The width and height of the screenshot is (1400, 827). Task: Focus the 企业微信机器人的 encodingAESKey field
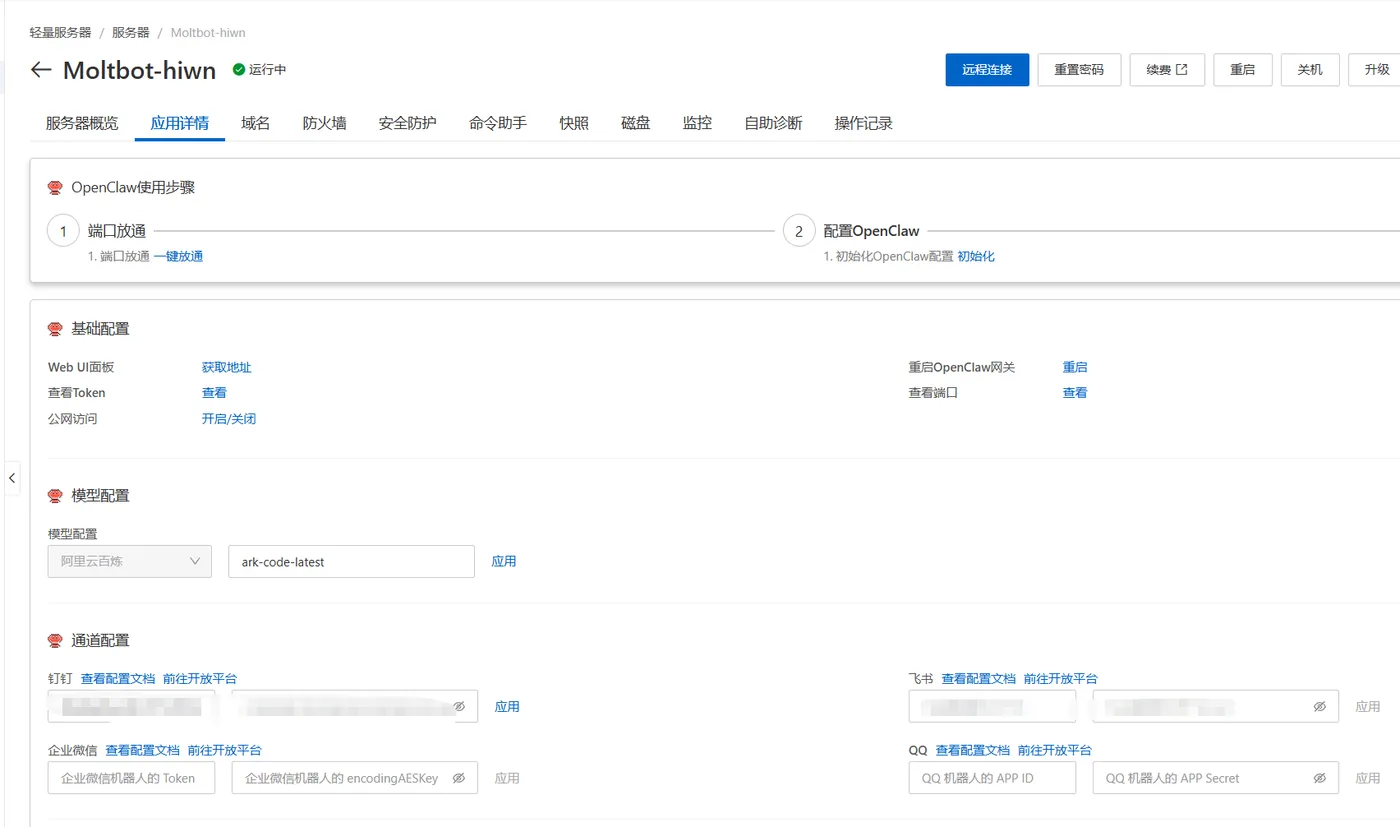355,778
